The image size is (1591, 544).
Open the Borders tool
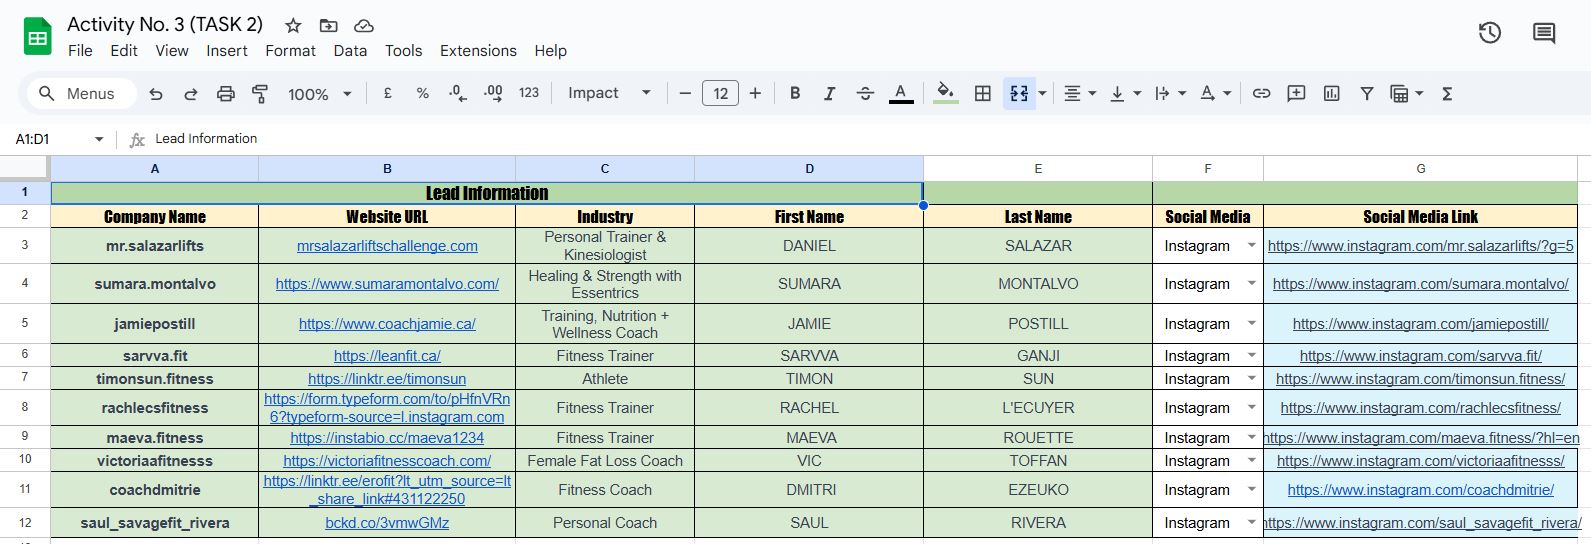tap(983, 93)
